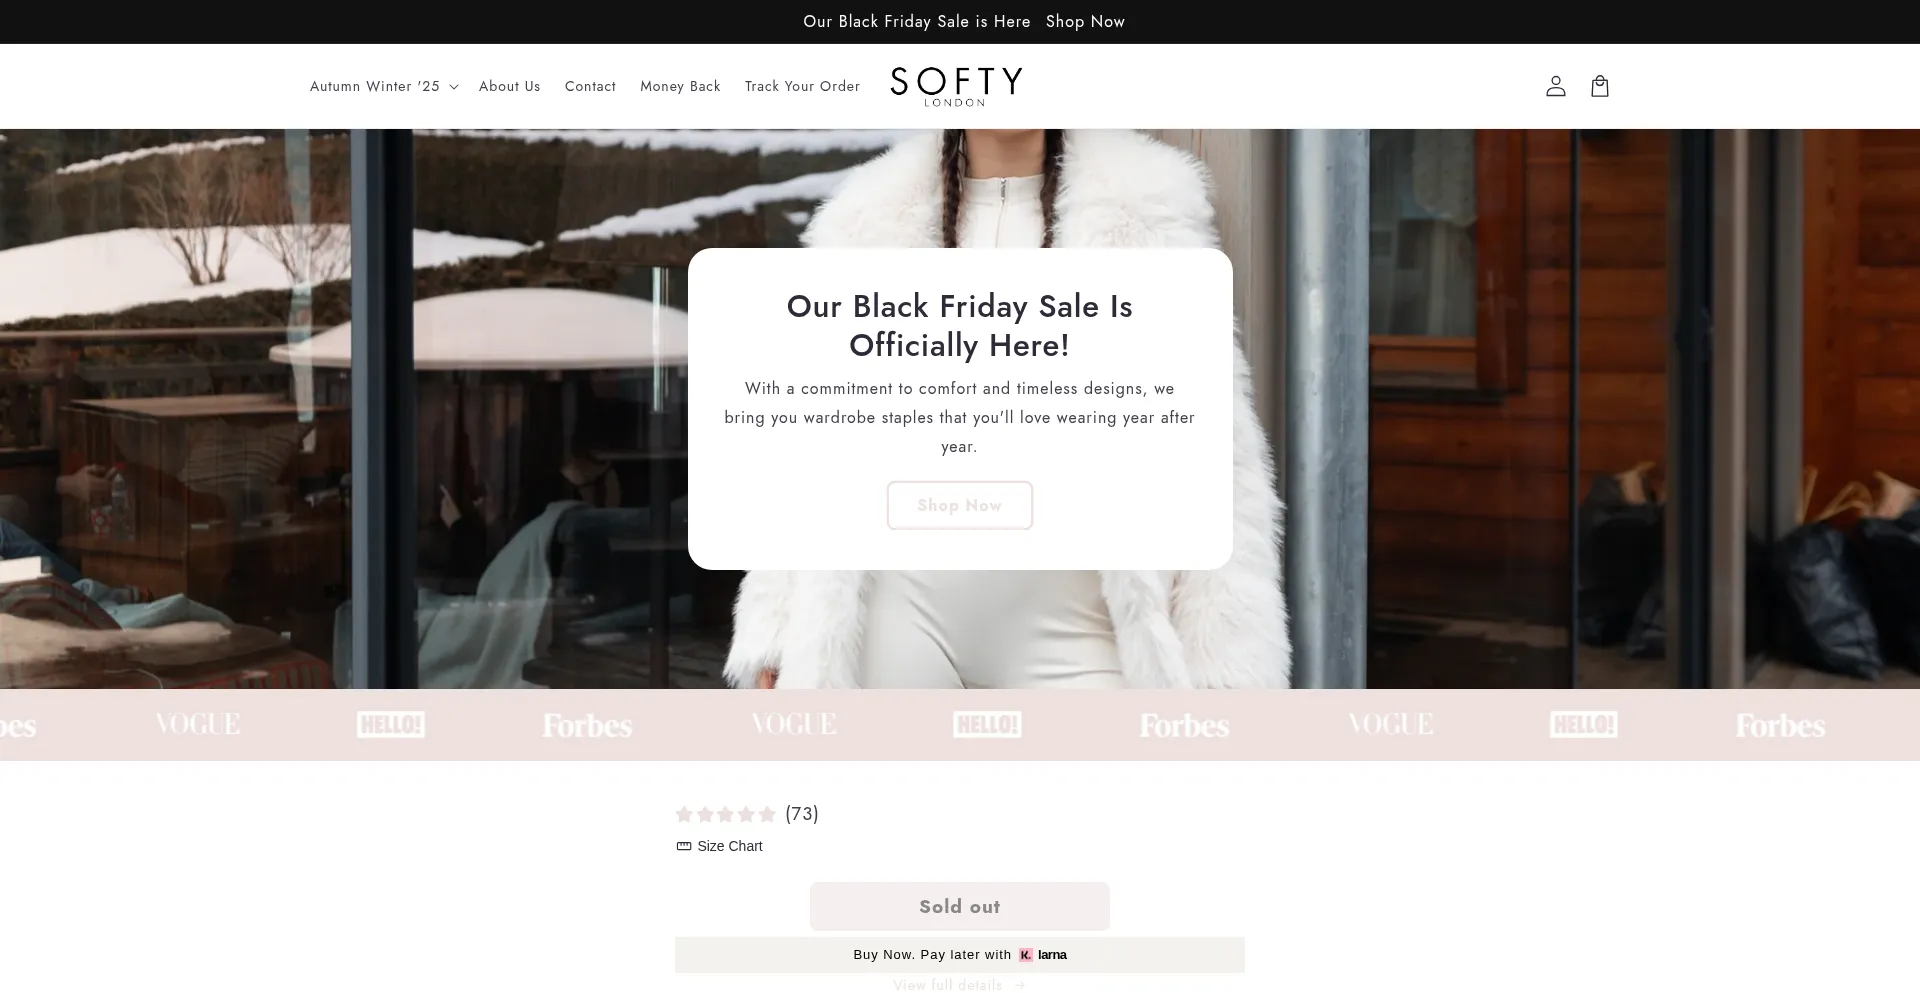Click the Sold out button
This screenshot has height=993, width=1920.
[x=960, y=907]
